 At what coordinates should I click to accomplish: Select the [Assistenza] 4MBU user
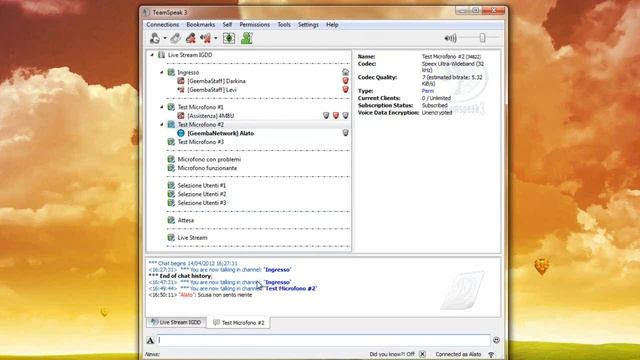[x=211, y=116]
